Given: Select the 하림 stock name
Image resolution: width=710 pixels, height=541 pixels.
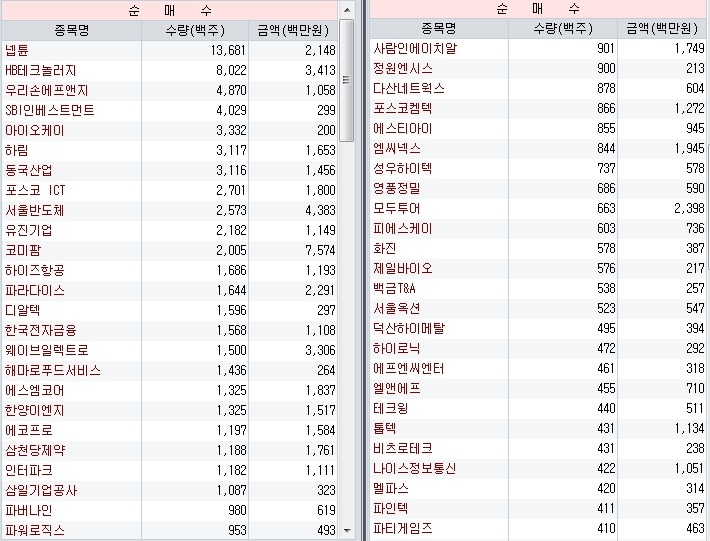Looking at the screenshot, I should click(x=17, y=150).
